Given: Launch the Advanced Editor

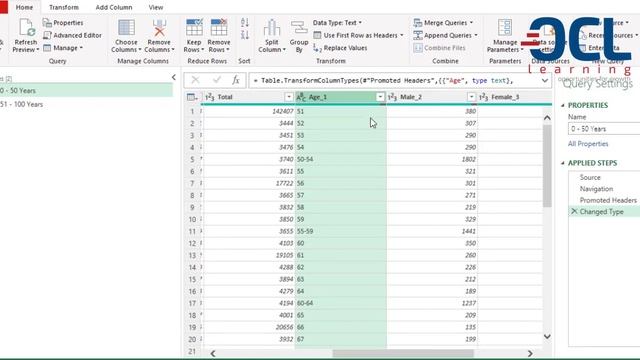Looking at the screenshot, I should (73, 36).
